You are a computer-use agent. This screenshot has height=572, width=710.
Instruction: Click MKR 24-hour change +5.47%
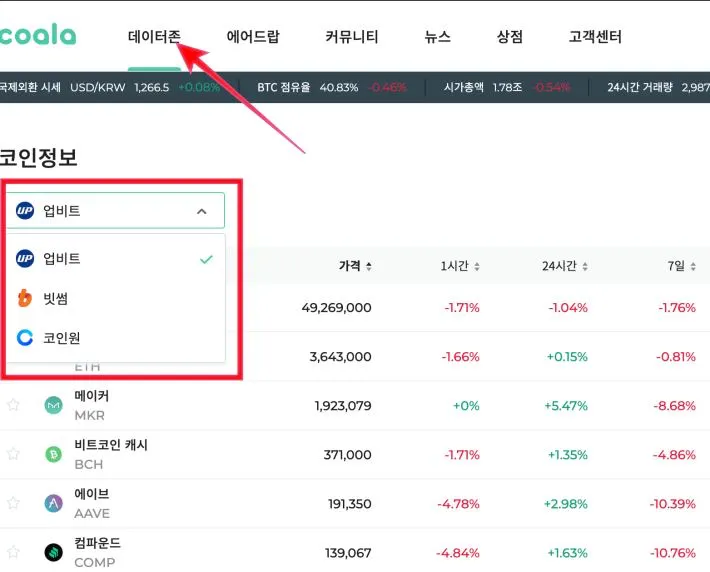tap(566, 406)
